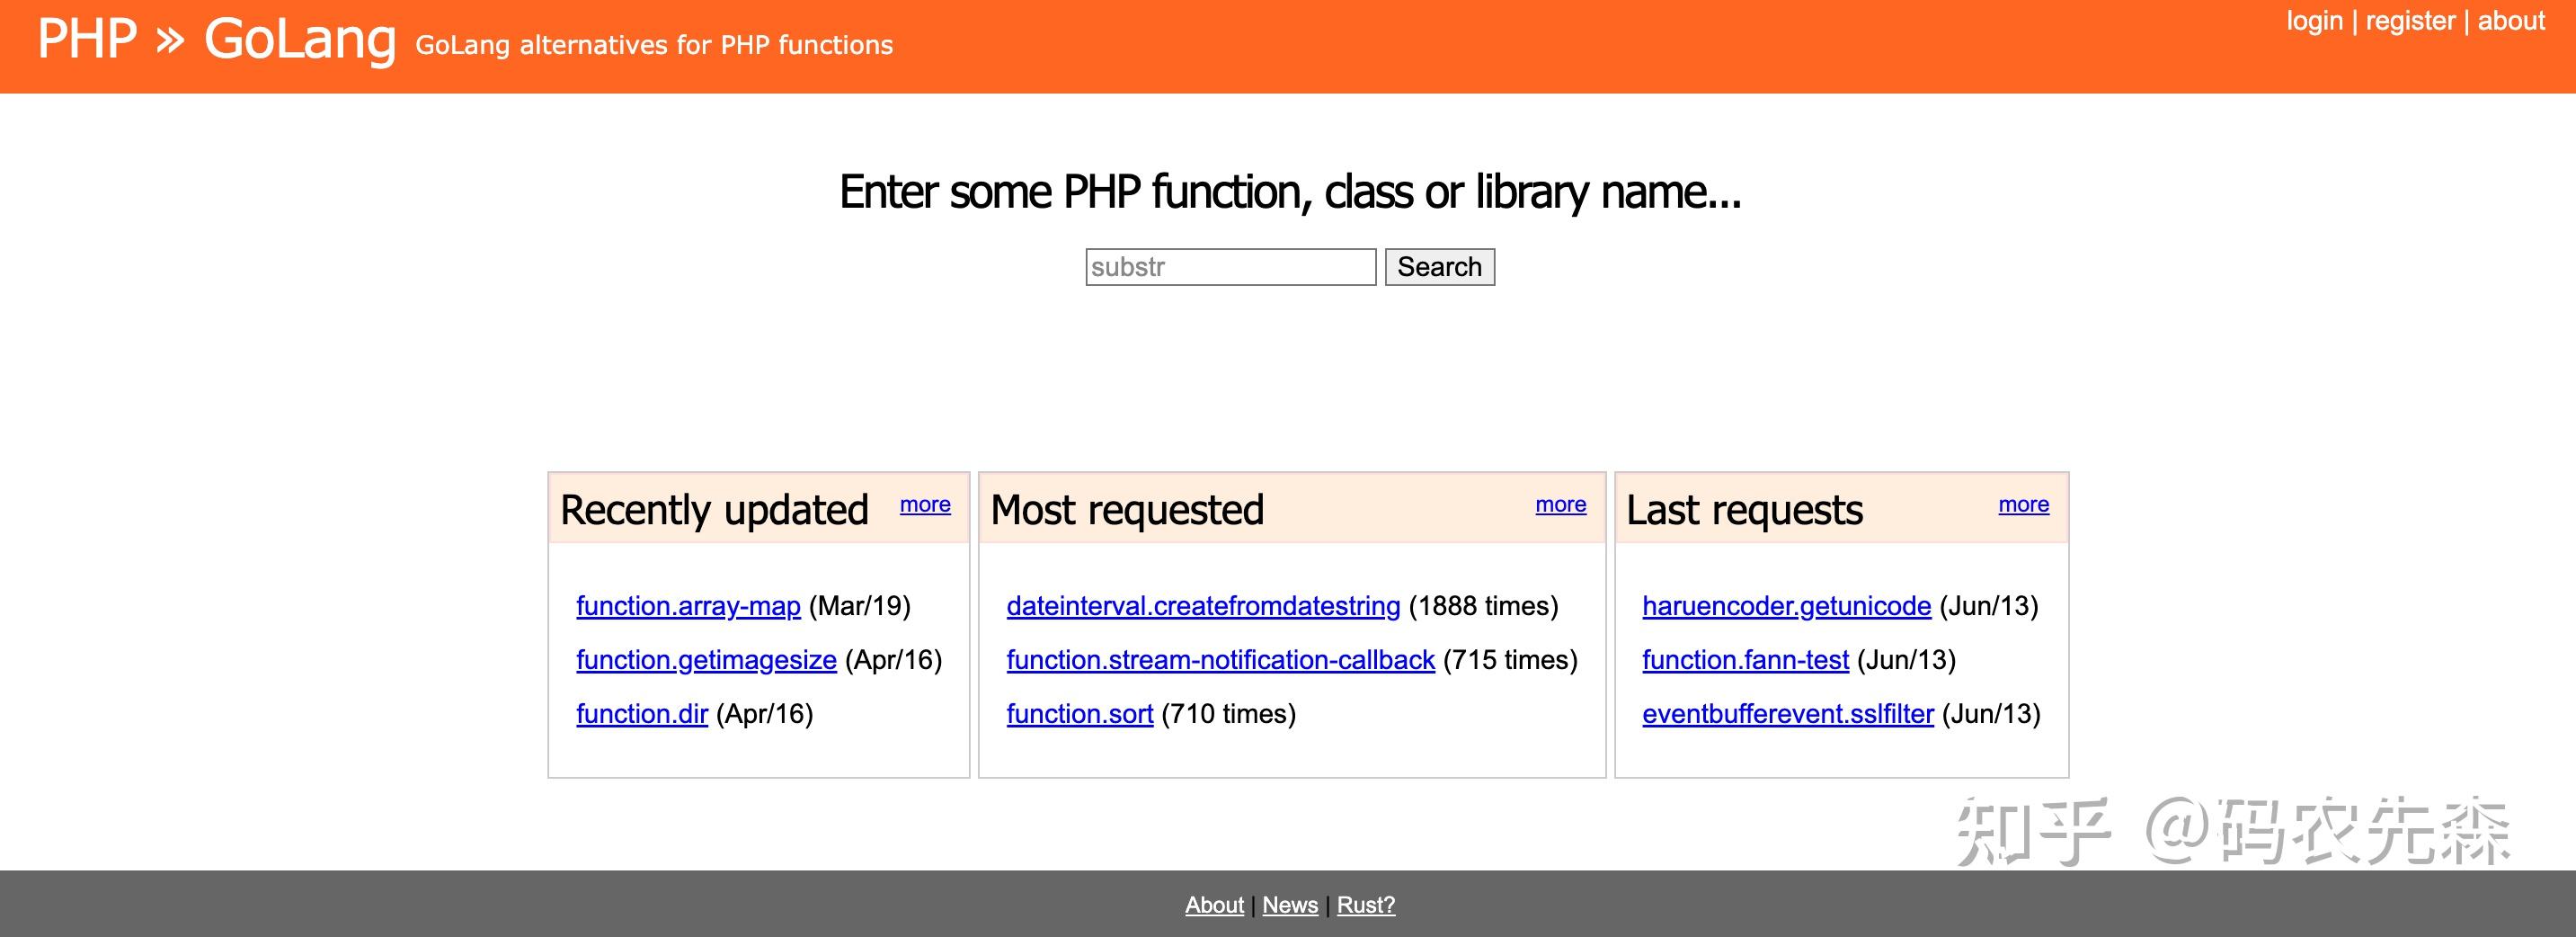Open function.fann-test link
2576x937 pixels.
click(x=1745, y=660)
